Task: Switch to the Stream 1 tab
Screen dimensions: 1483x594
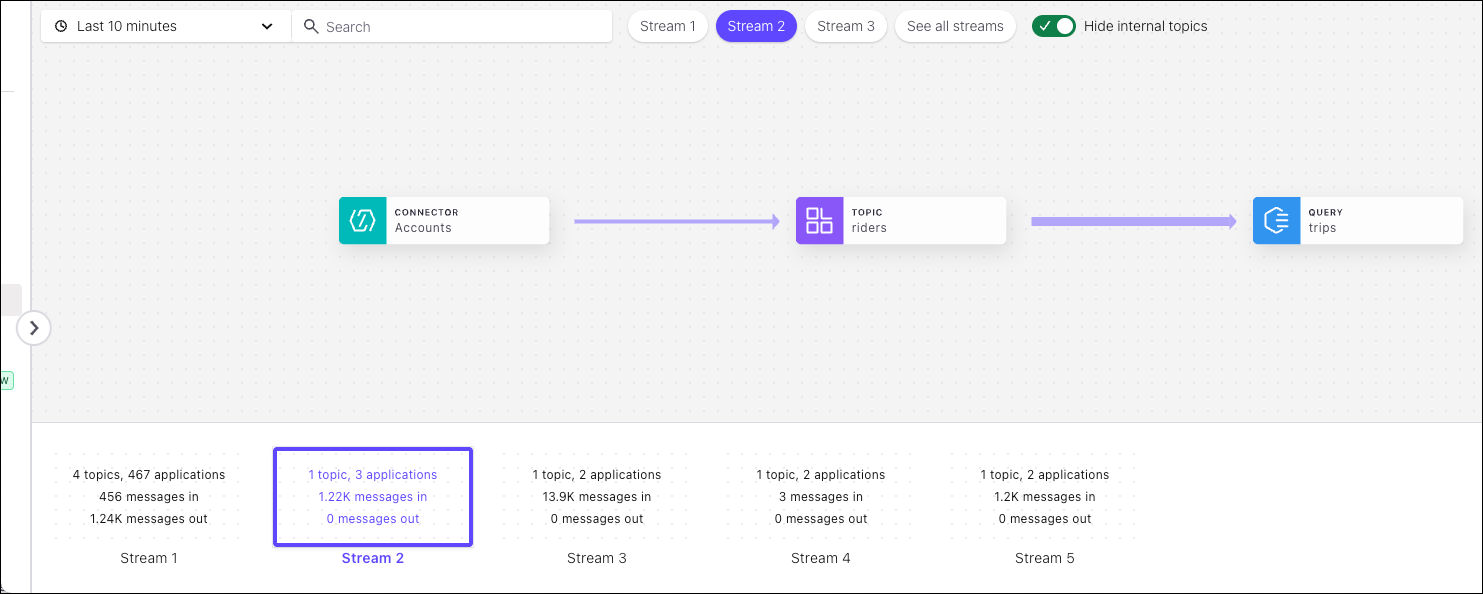Action: click(667, 27)
